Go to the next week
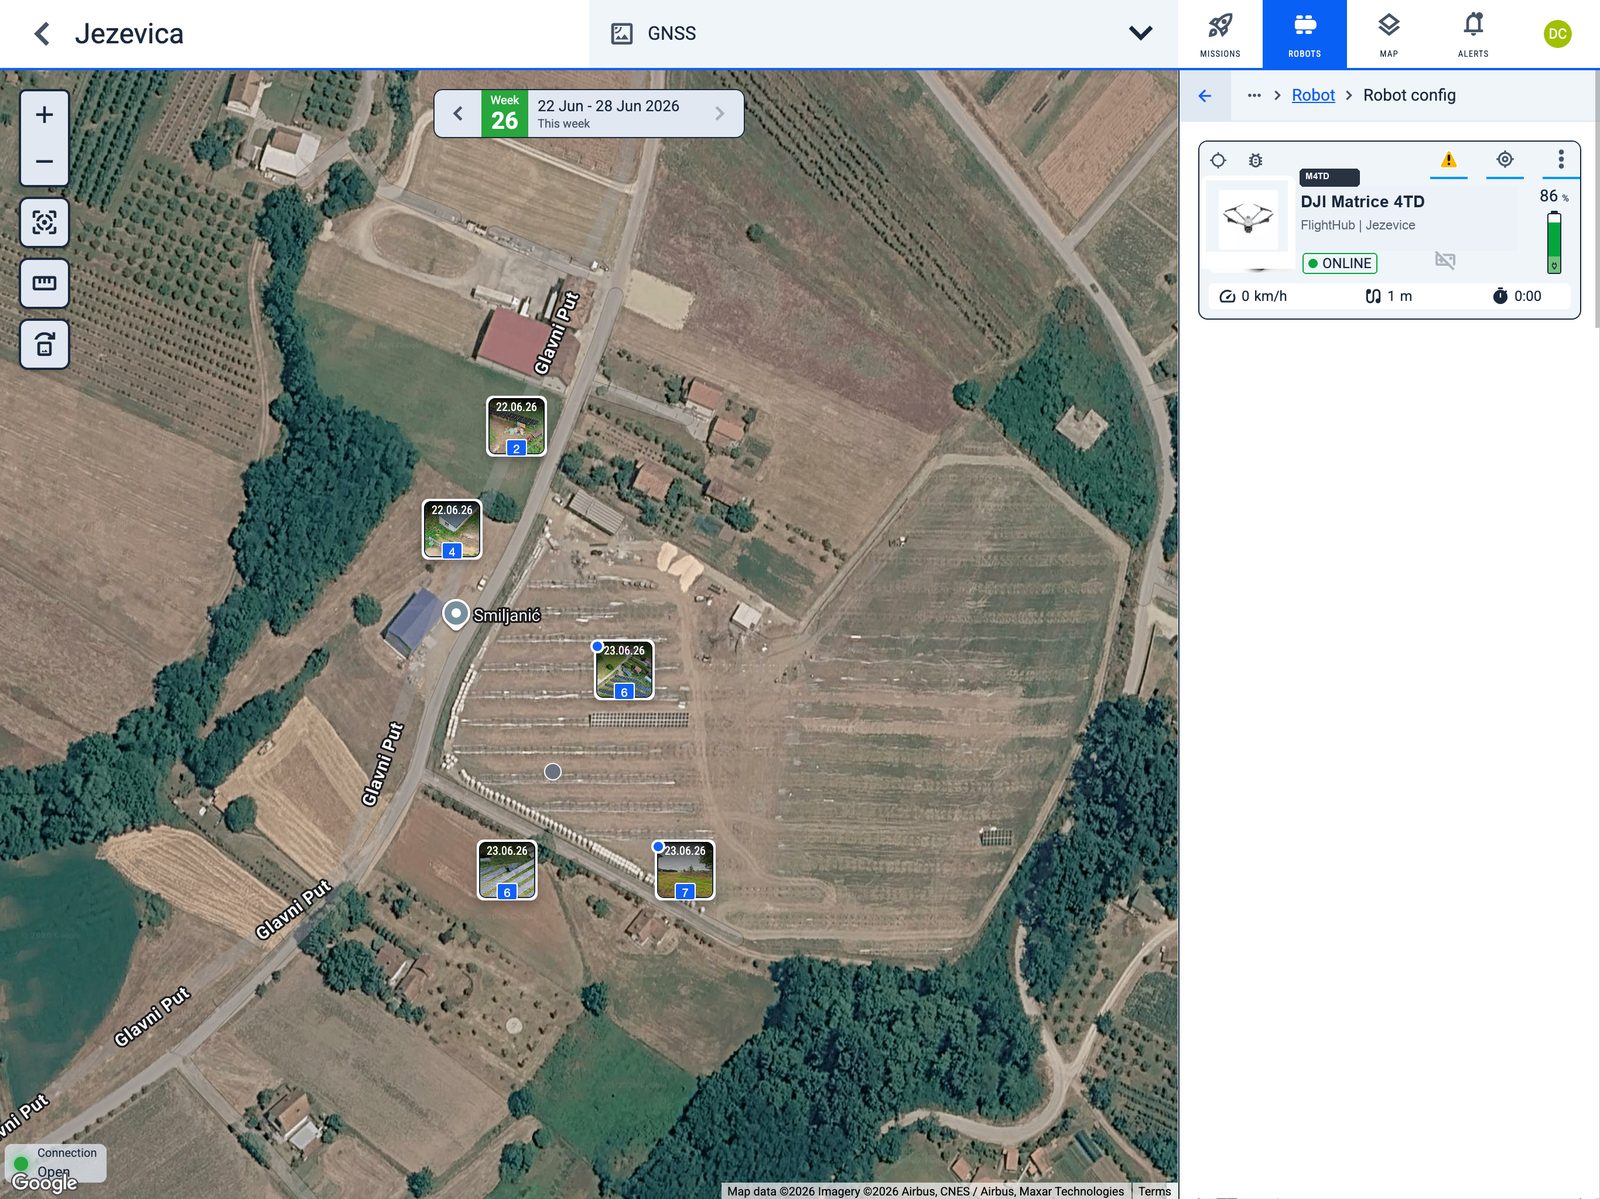 click(x=719, y=113)
